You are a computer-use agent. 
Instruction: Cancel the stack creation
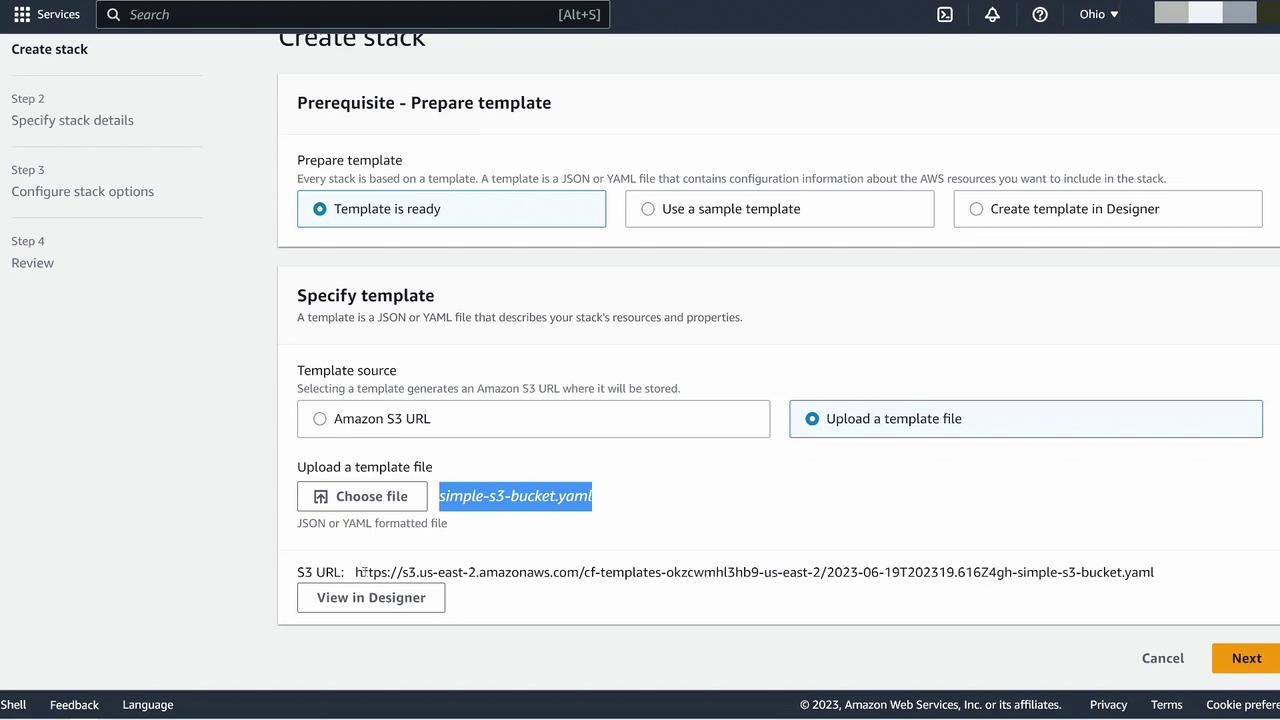tap(1163, 658)
